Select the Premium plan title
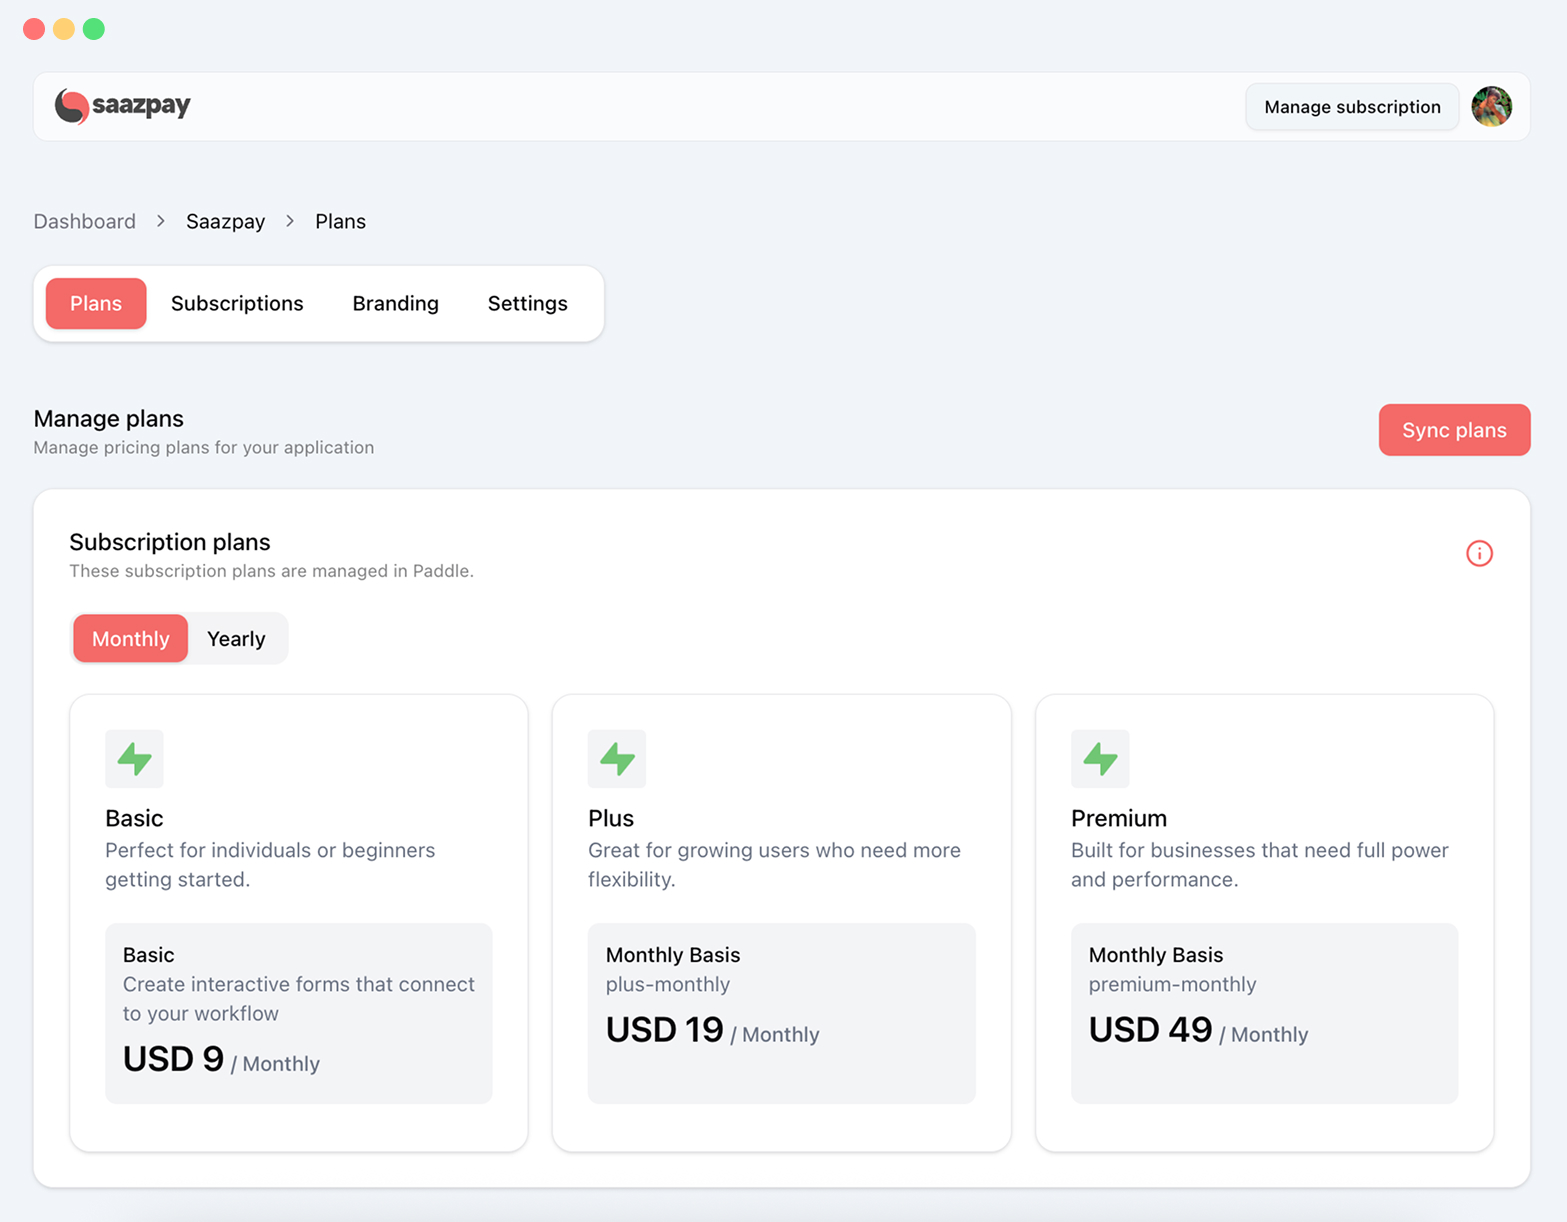The height and width of the screenshot is (1222, 1567). [1119, 818]
